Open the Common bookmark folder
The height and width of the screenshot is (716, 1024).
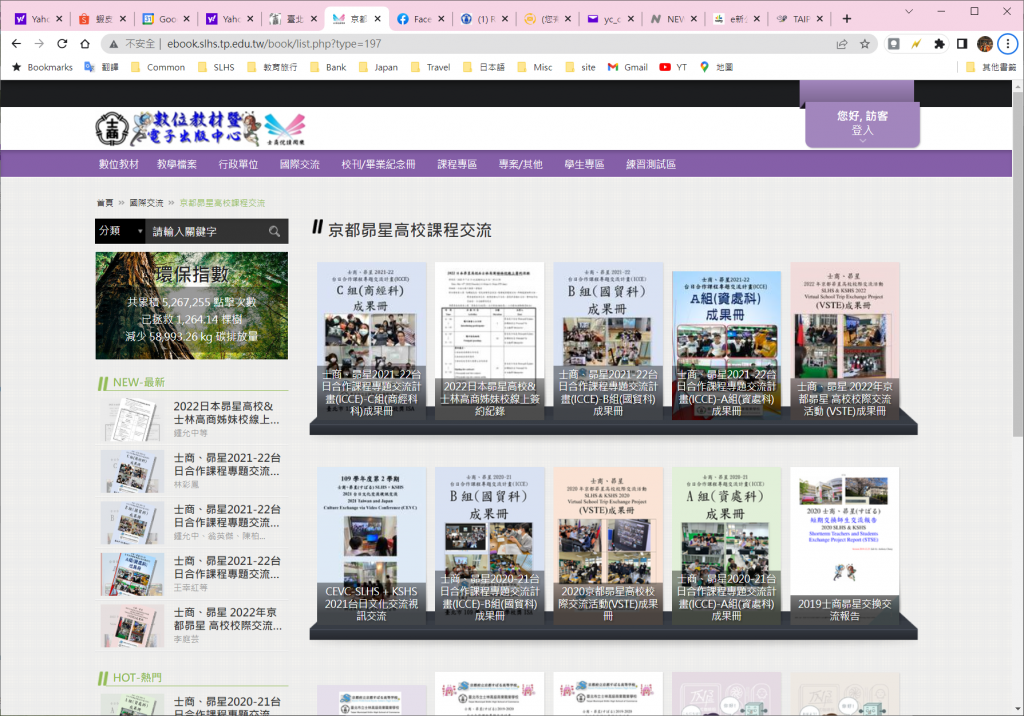(158, 67)
